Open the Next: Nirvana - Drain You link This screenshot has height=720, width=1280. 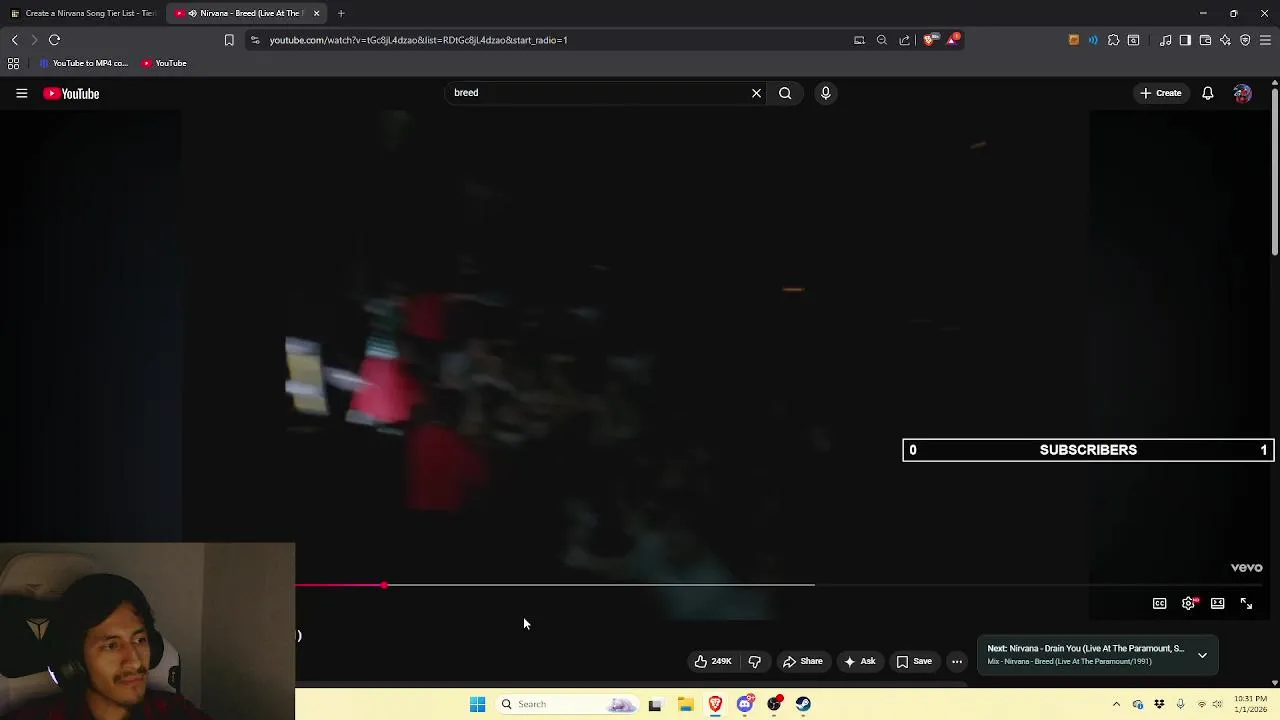click(x=1085, y=648)
